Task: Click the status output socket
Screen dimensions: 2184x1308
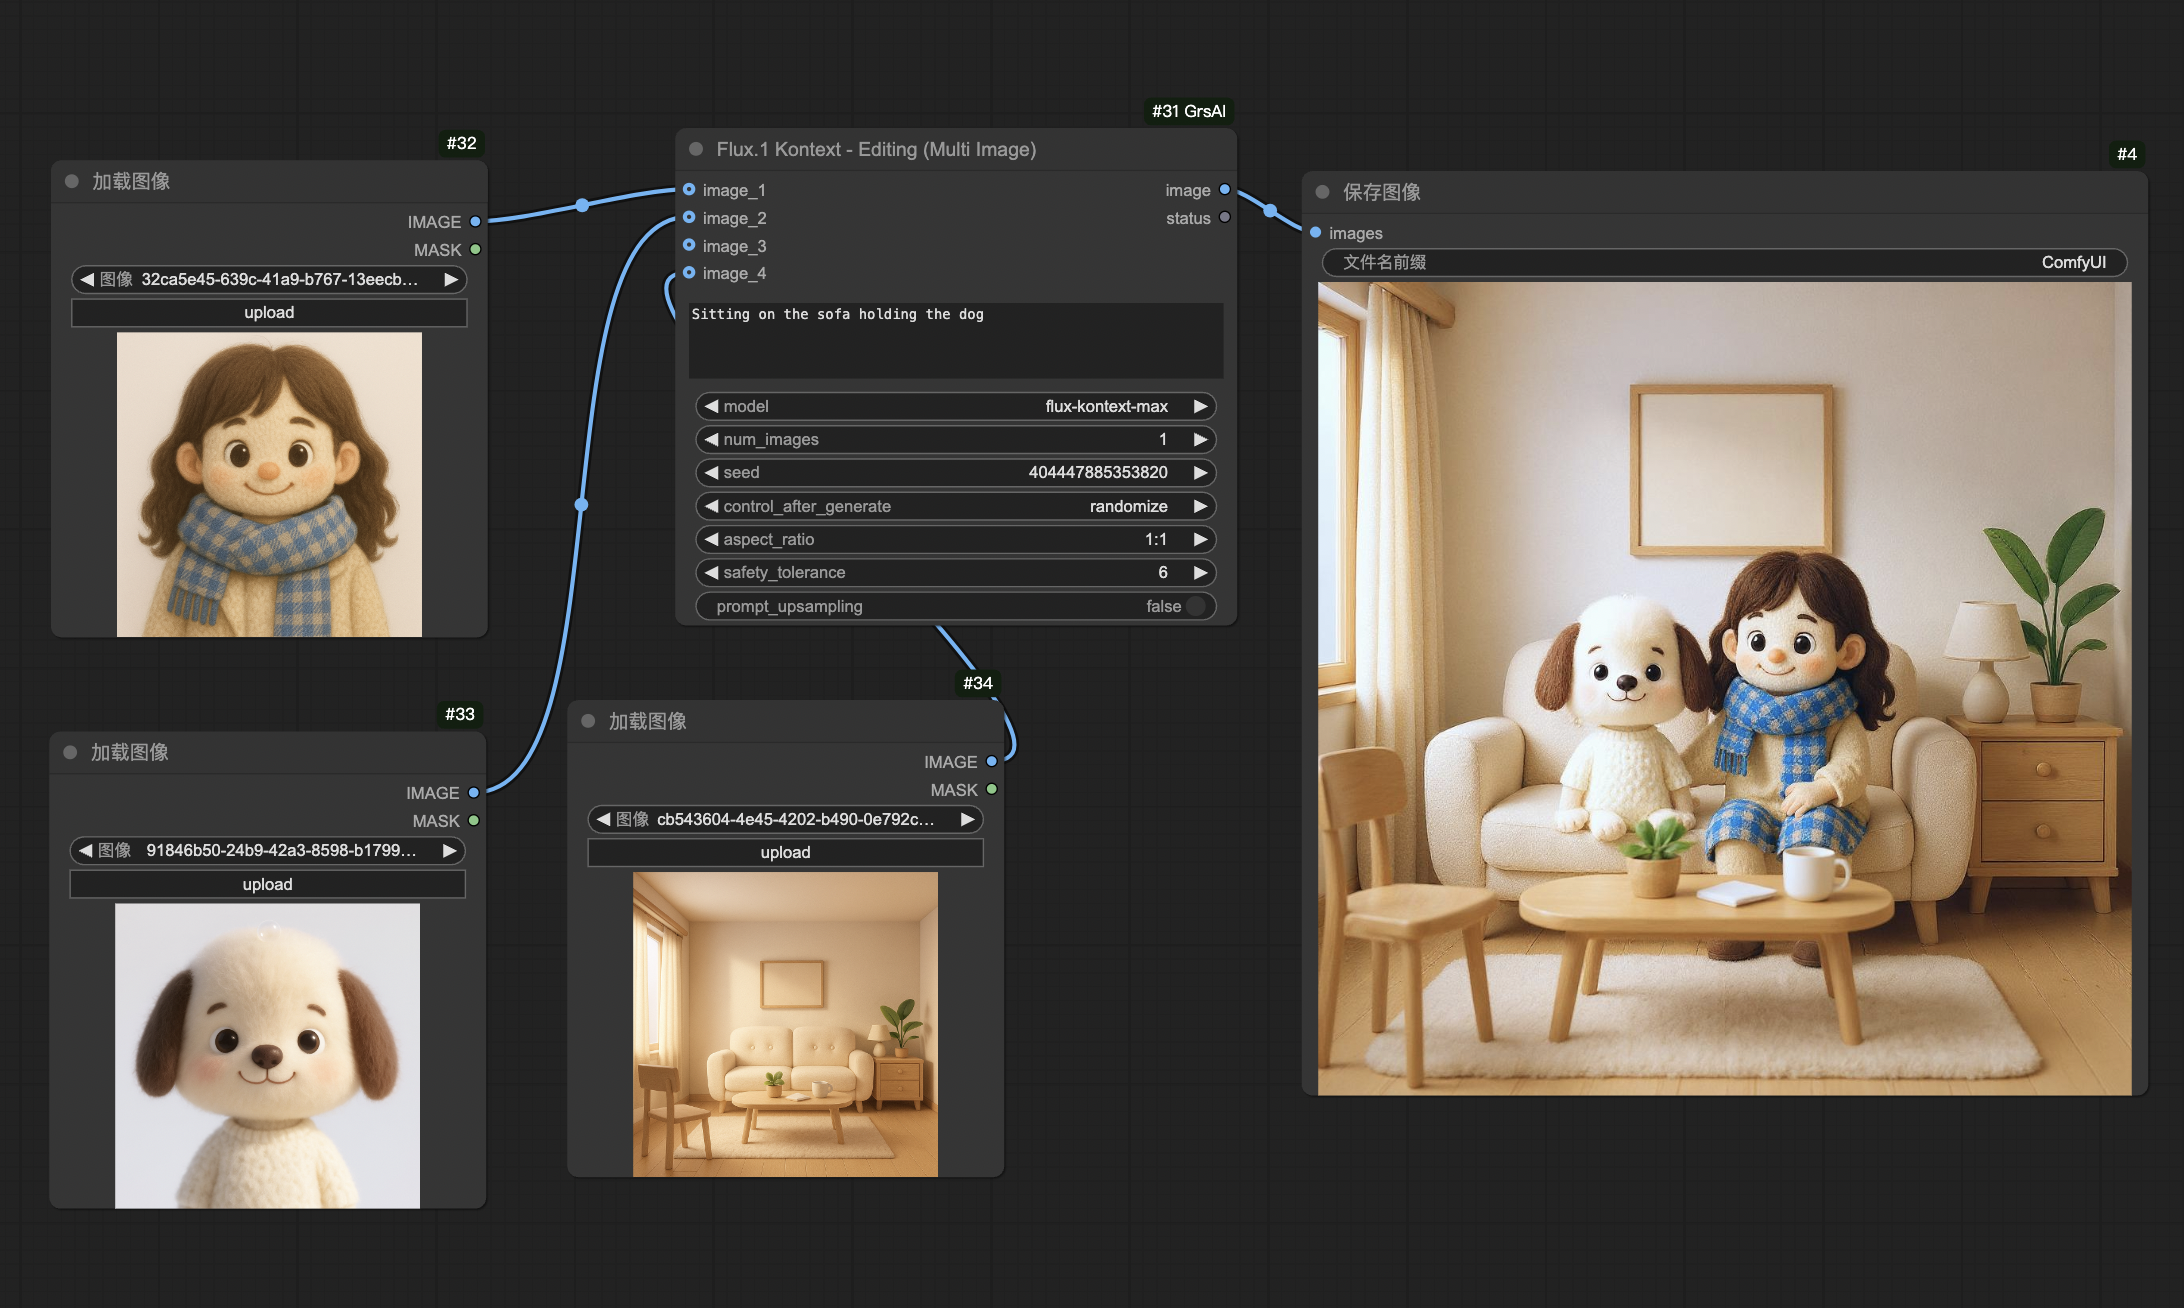Action: [x=1224, y=217]
